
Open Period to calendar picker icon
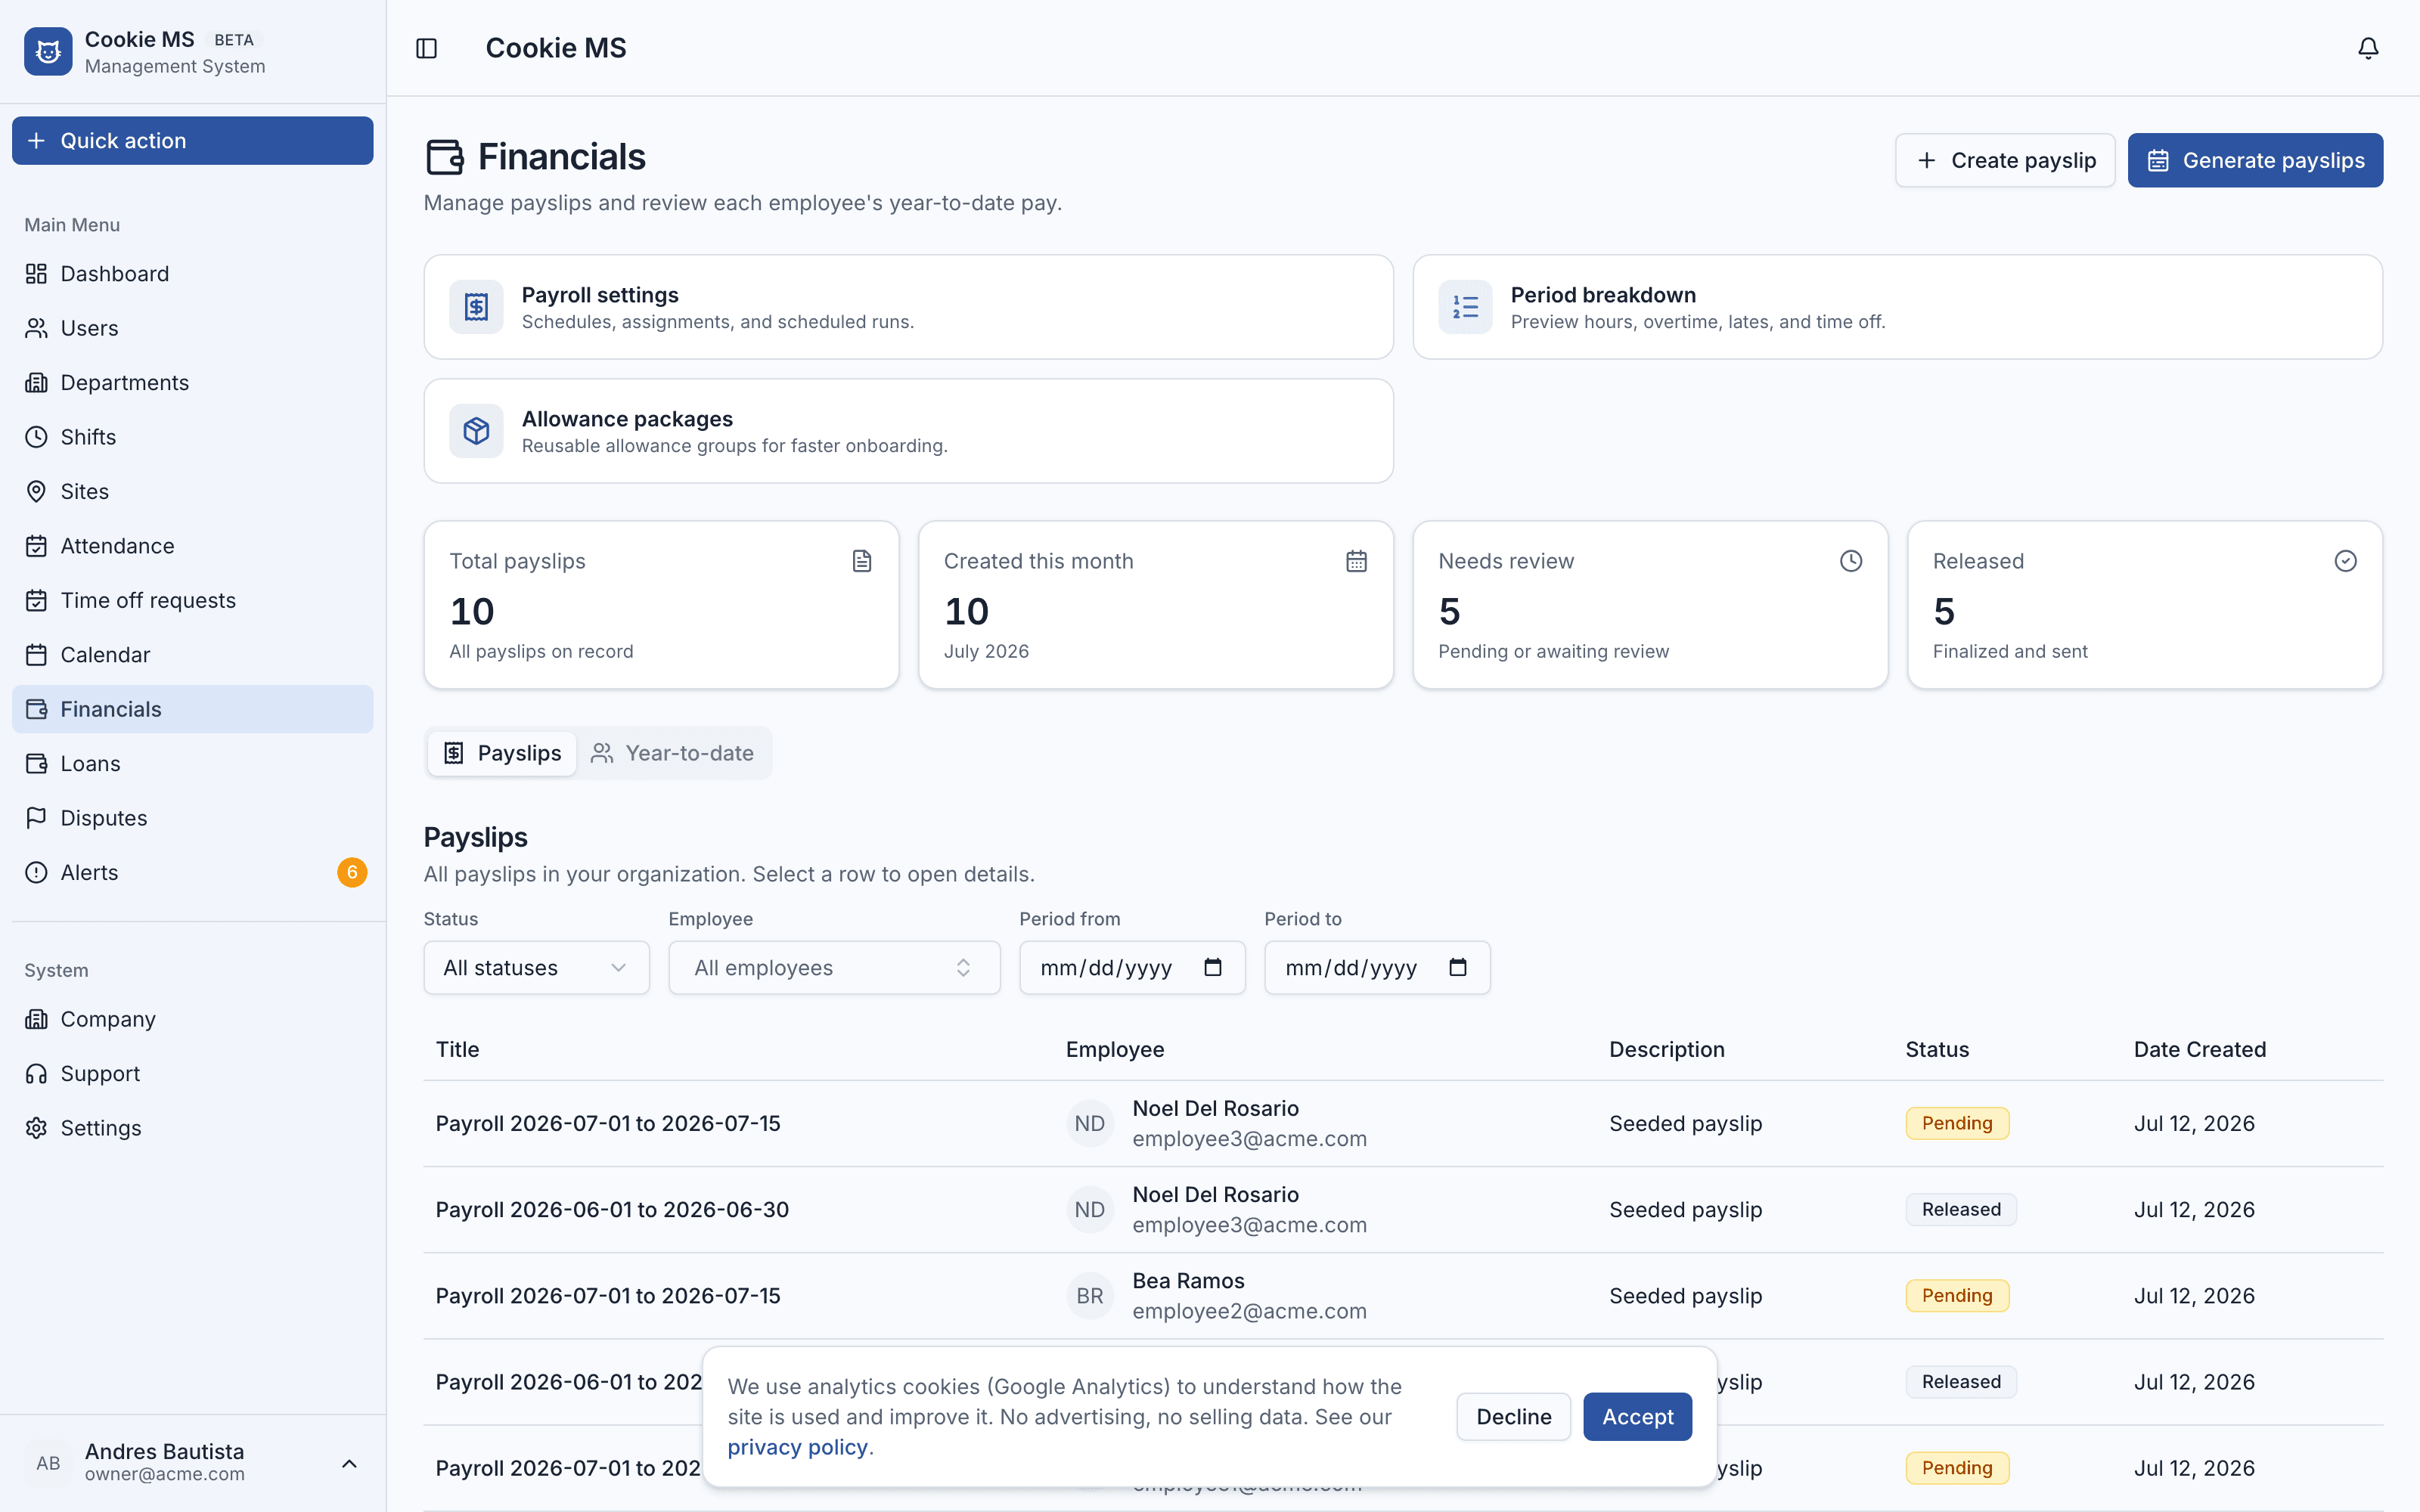pos(1458,967)
